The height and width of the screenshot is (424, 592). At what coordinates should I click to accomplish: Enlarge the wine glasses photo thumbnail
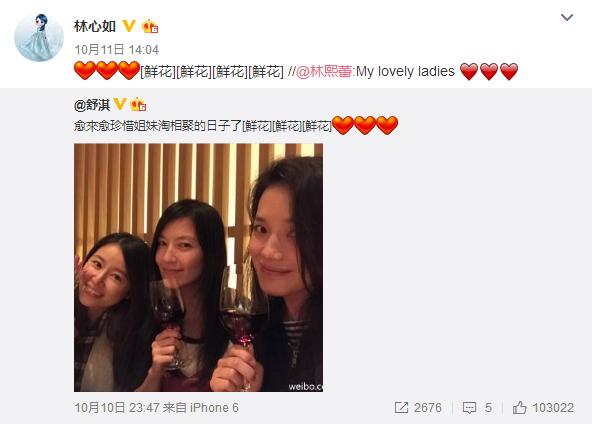[x=198, y=267]
